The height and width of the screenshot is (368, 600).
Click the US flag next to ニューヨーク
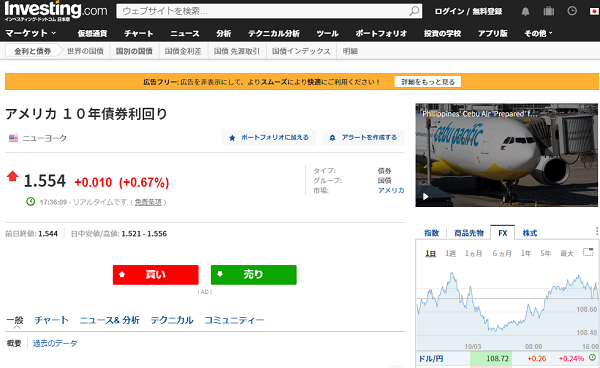click(x=13, y=138)
